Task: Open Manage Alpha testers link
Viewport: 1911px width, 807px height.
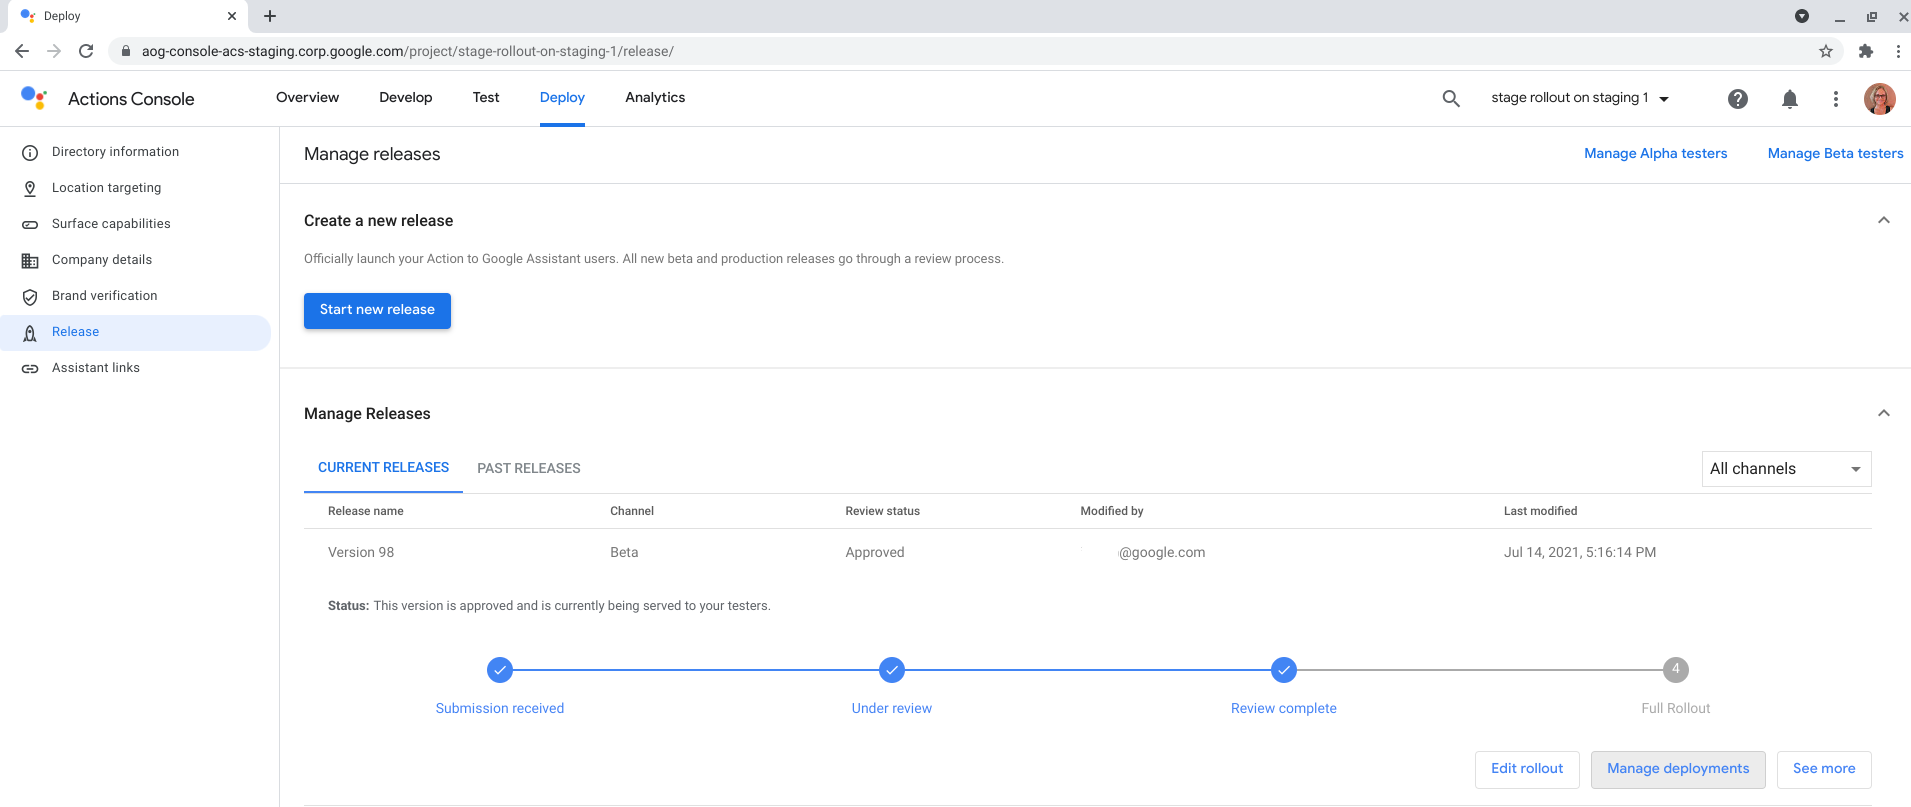Action: point(1655,153)
